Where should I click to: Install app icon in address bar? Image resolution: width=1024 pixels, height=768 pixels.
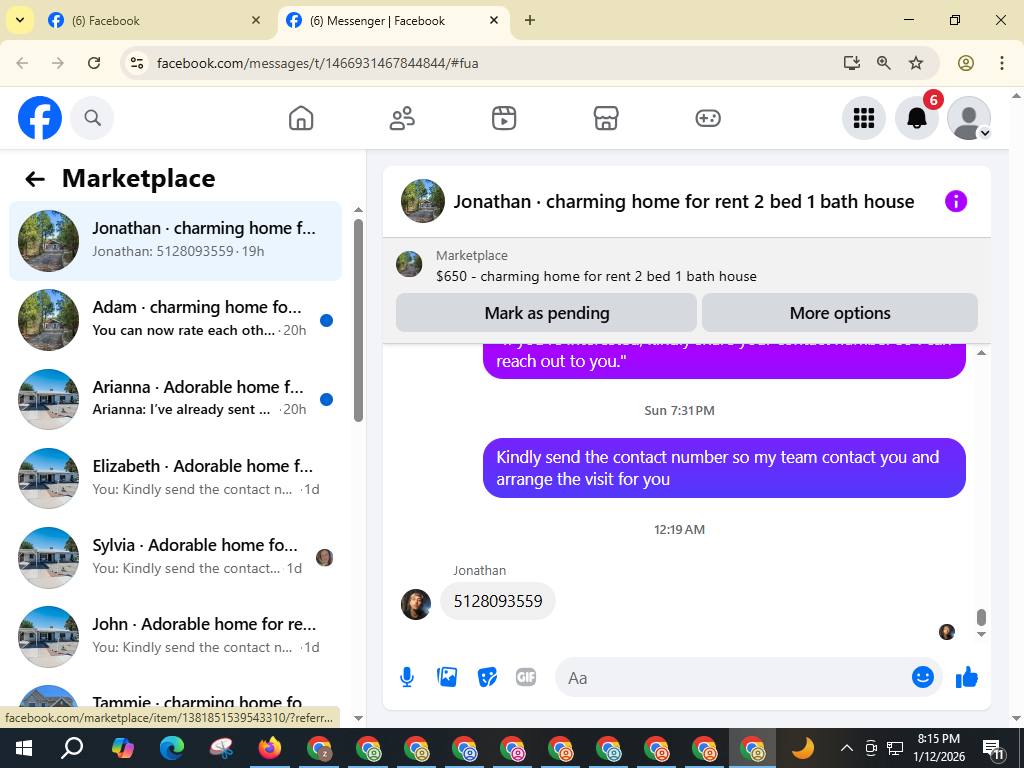[x=851, y=63]
